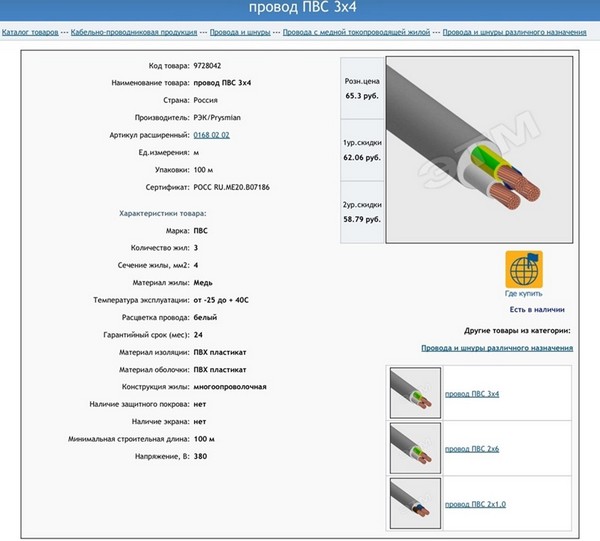
Task: Open the провод ПВС 2х6 related product thumbnail
Action: pyautogui.click(x=415, y=448)
